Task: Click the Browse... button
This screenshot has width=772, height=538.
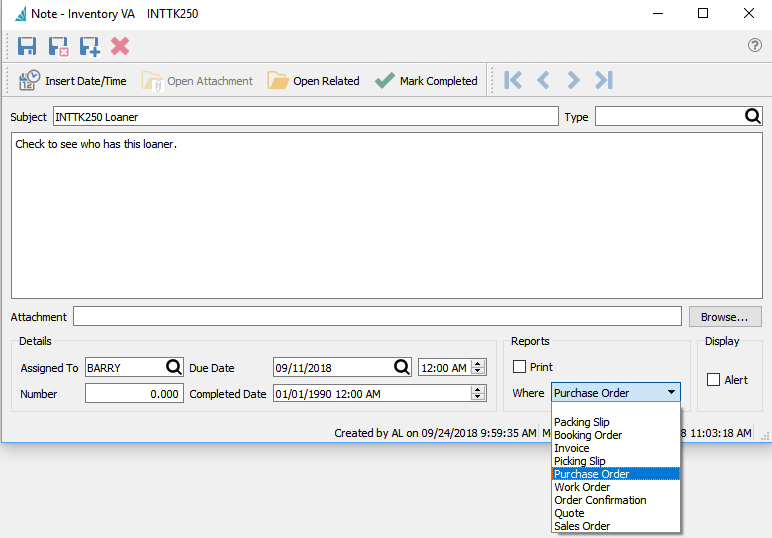Action: coord(725,317)
